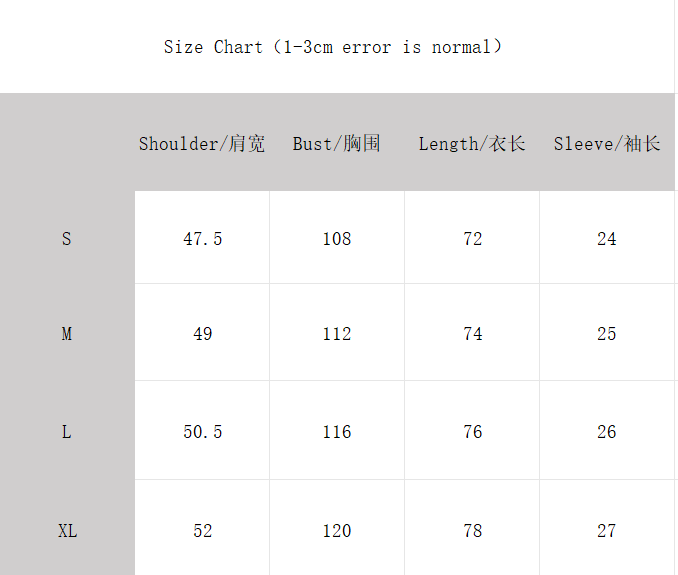This screenshot has width=678, height=575.
Task: Click the 50.5 shoulder value cell
Action: (203, 432)
